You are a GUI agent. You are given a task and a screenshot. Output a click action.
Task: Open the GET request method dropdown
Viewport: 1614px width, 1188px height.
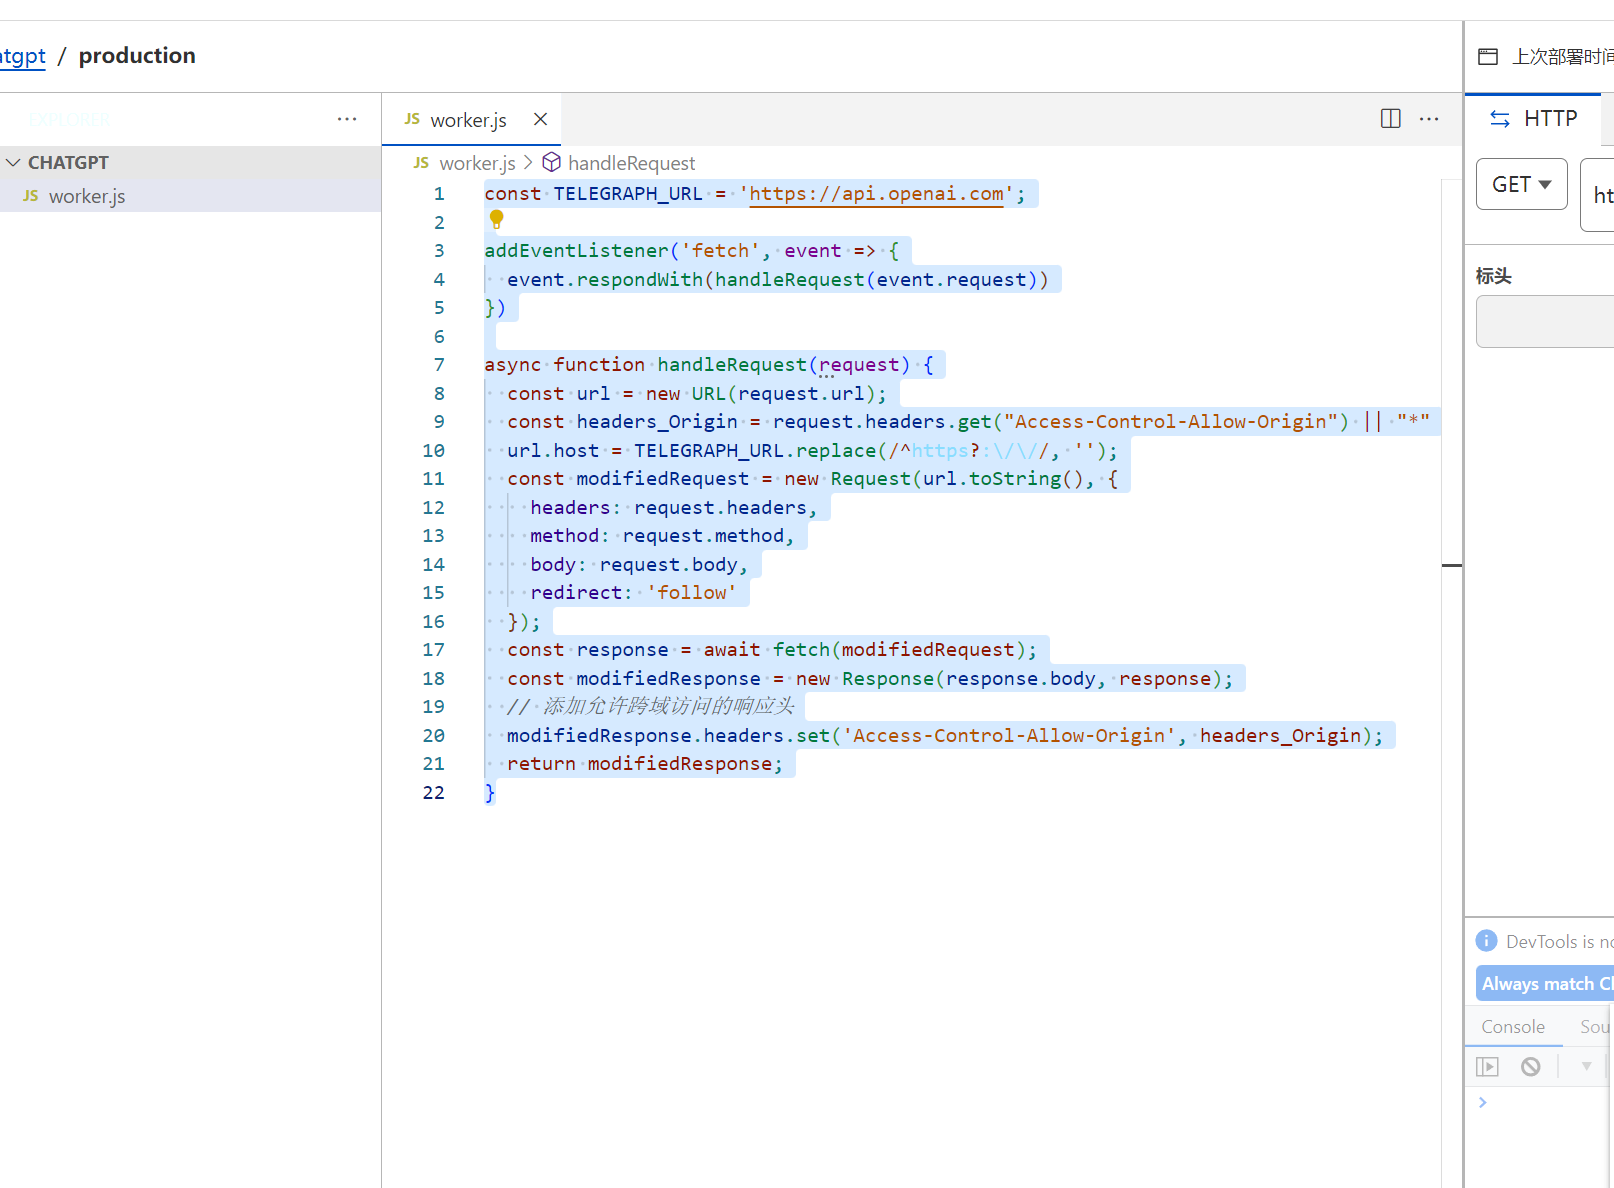1520,184
